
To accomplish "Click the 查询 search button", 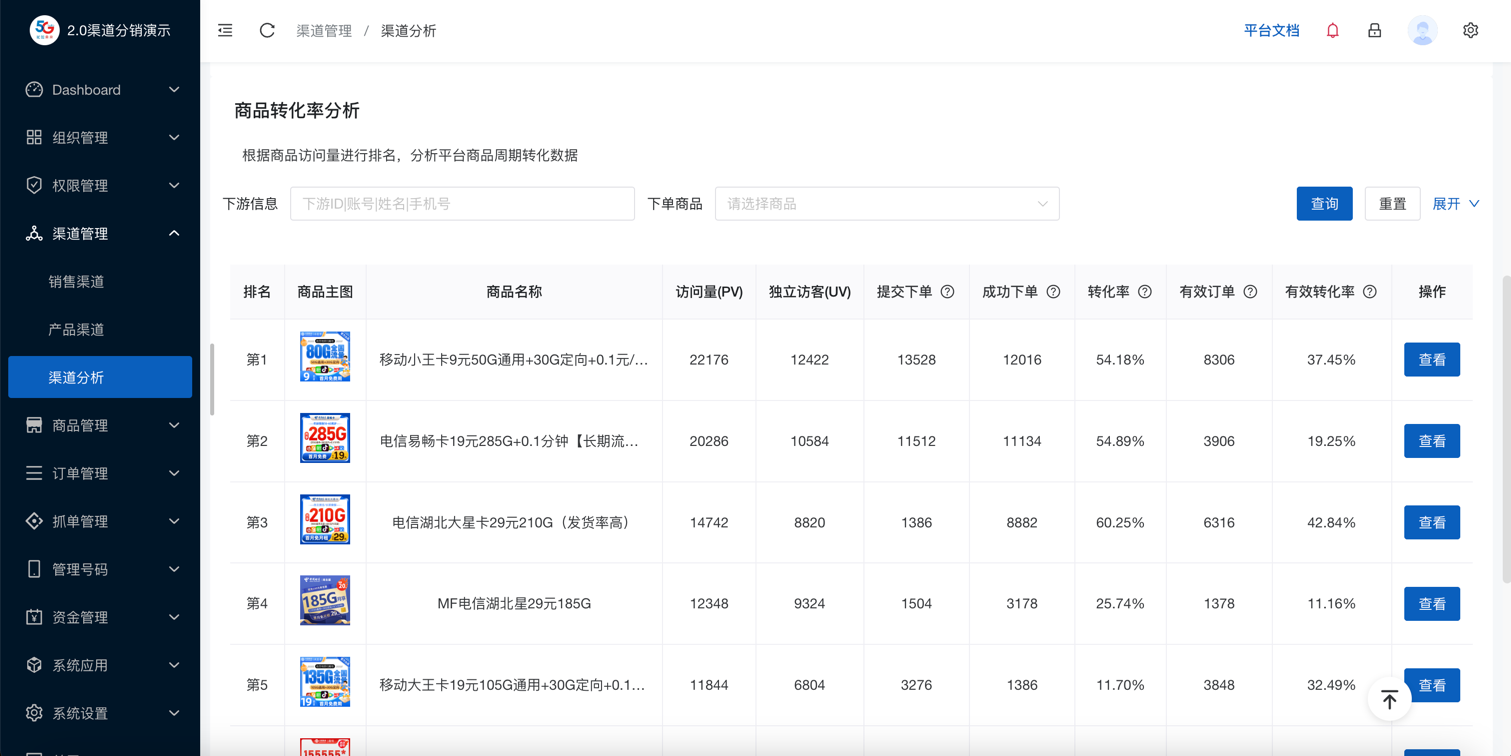I will 1324,203.
